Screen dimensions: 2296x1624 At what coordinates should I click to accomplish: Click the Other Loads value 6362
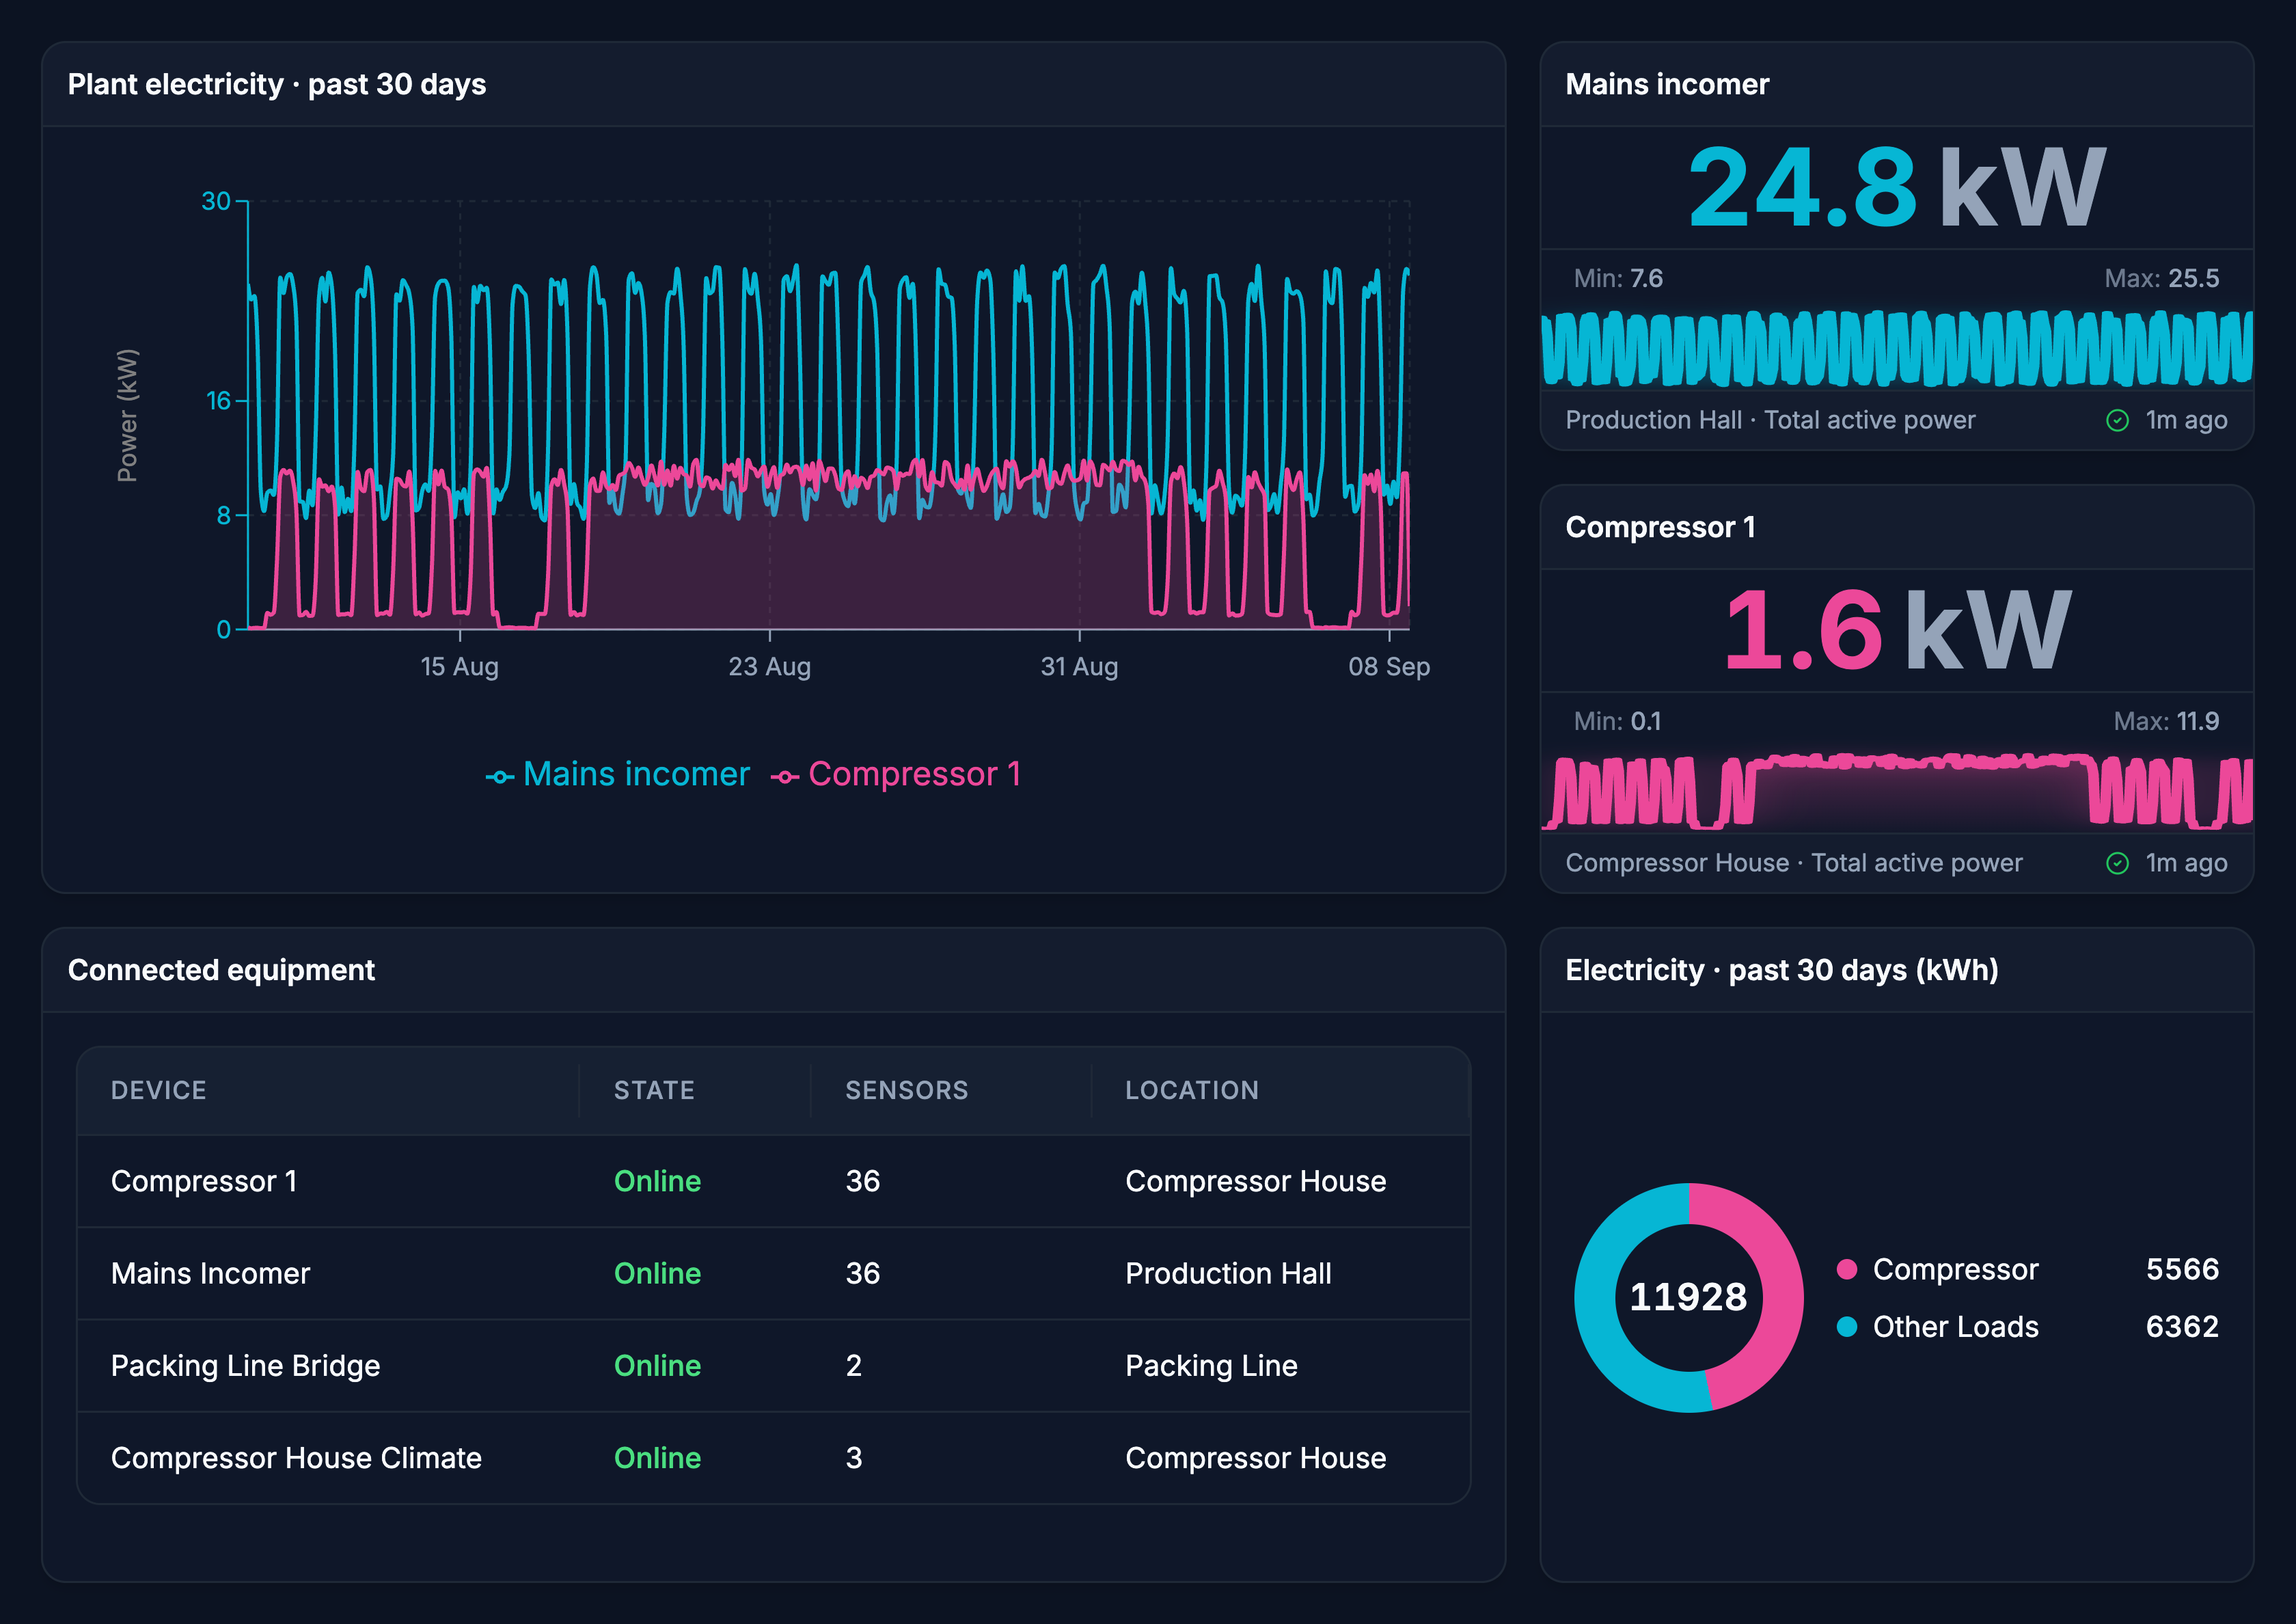point(2182,1326)
